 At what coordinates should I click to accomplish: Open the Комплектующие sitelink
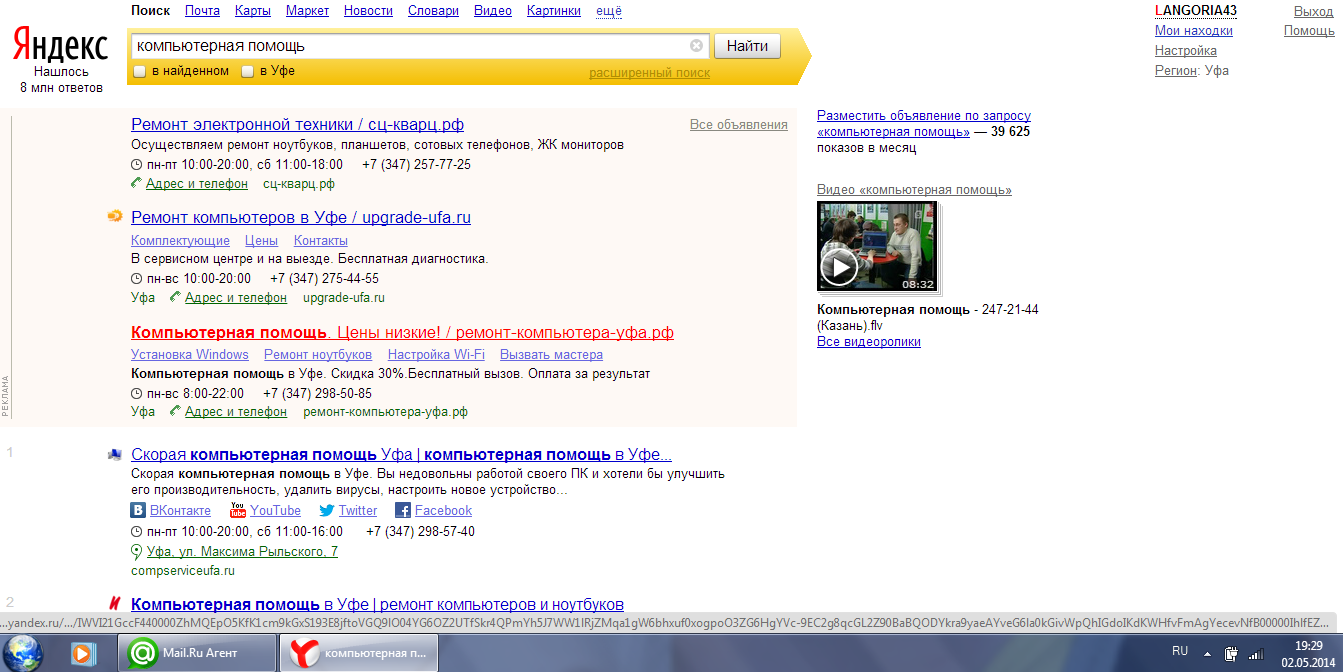[180, 241]
